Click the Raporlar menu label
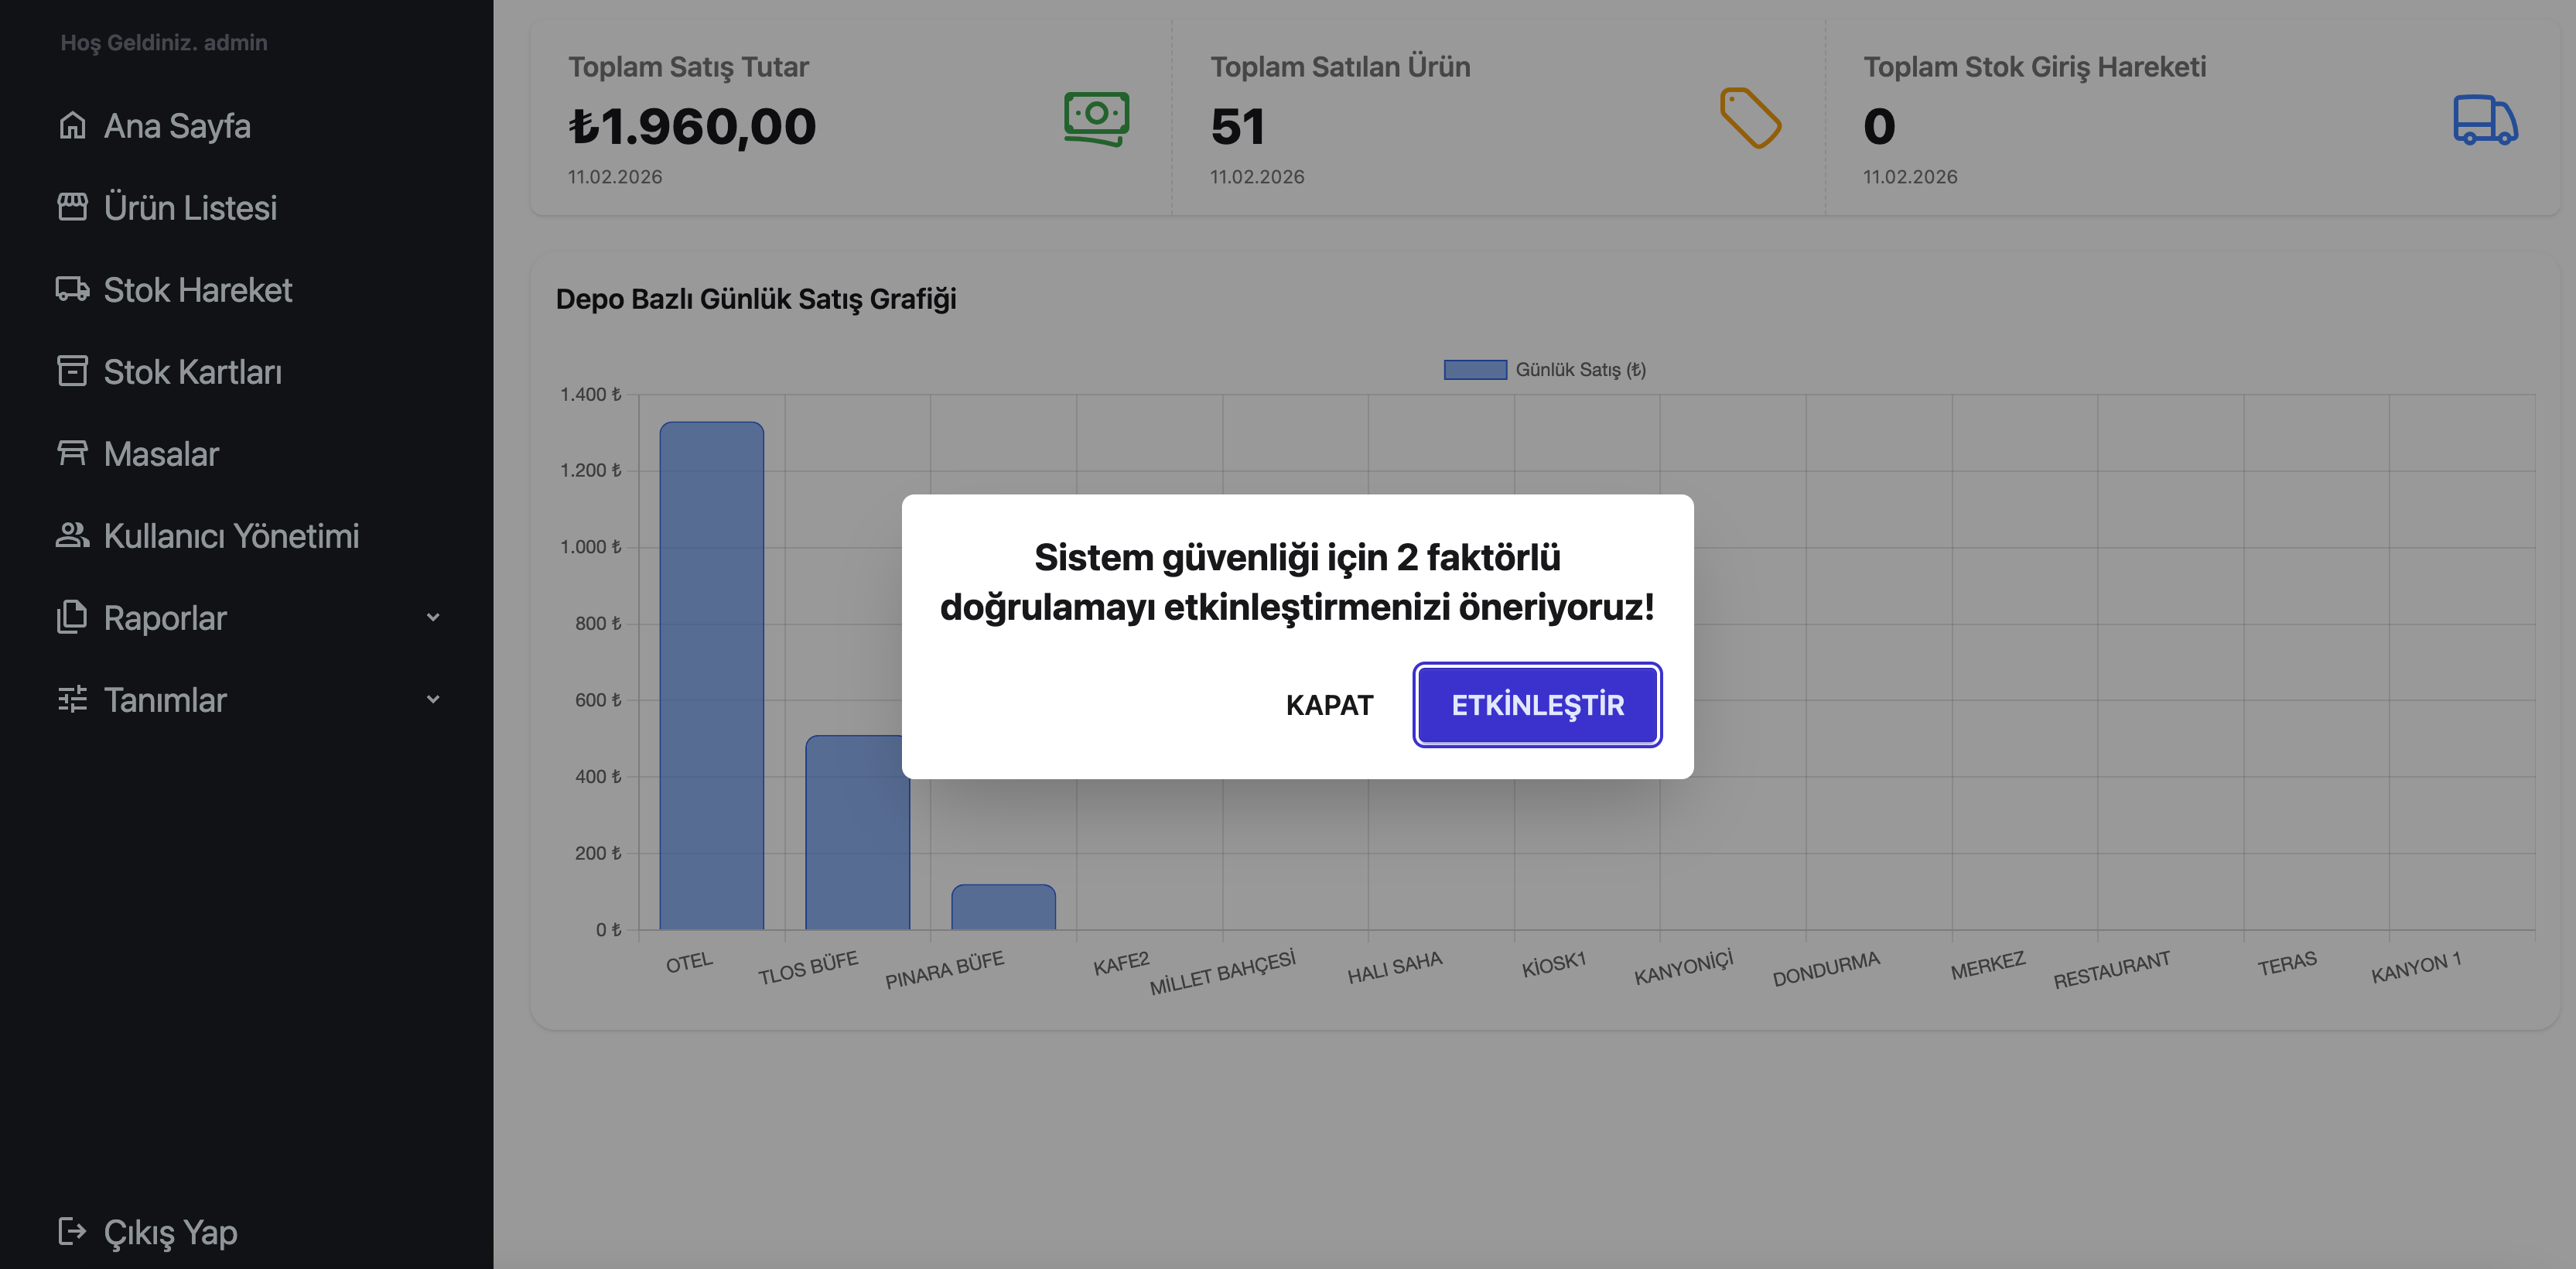 point(165,618)
